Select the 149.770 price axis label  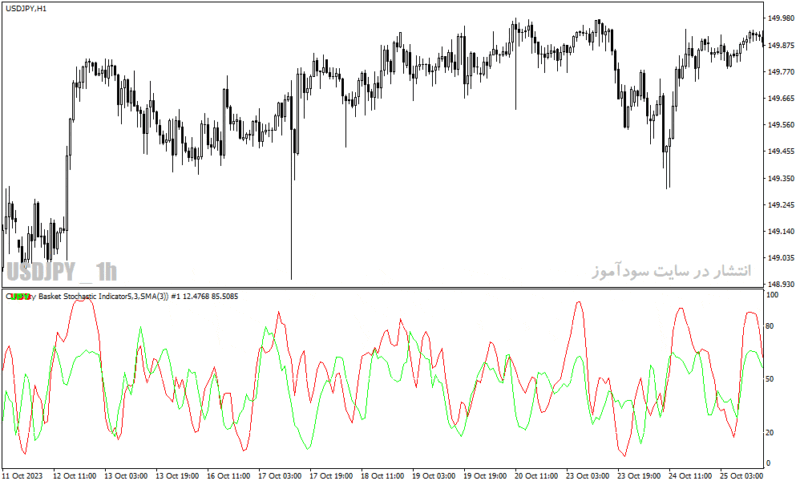781,72
